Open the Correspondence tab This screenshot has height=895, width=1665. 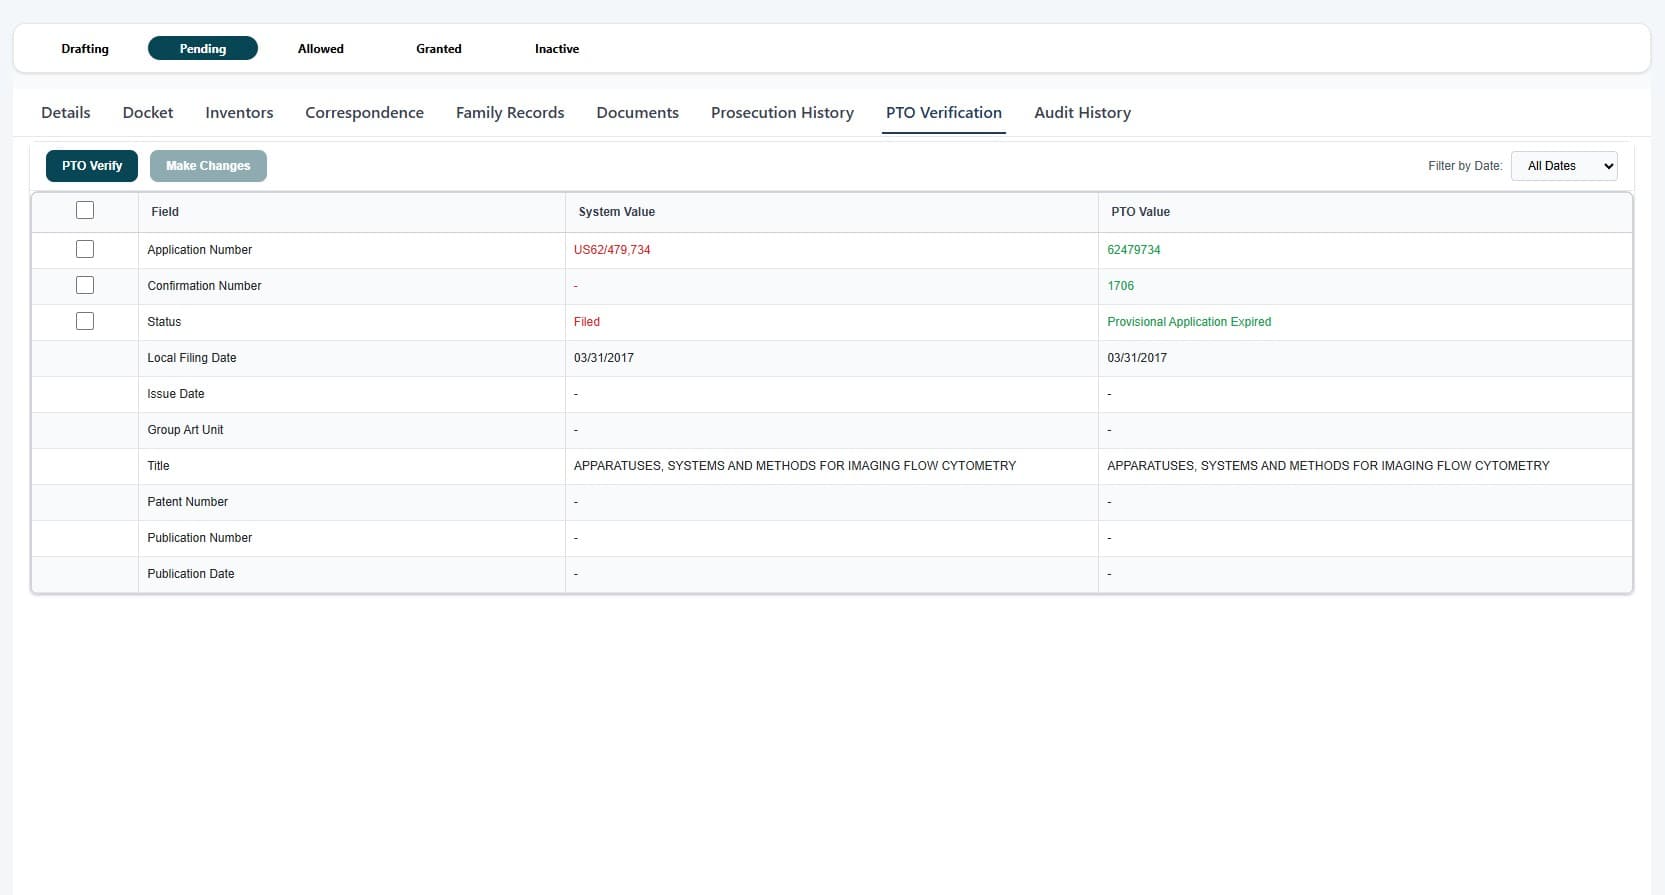[364, 113]
